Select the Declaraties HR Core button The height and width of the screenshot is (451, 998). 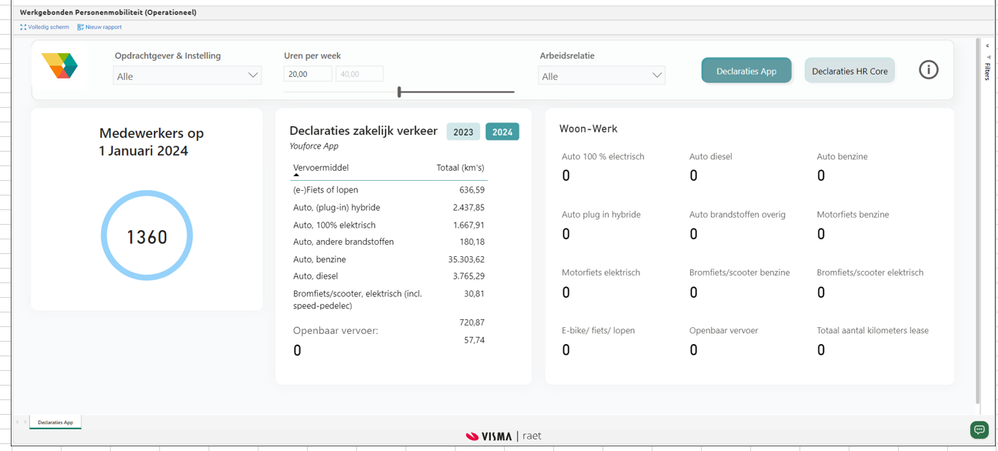(850, 71)
